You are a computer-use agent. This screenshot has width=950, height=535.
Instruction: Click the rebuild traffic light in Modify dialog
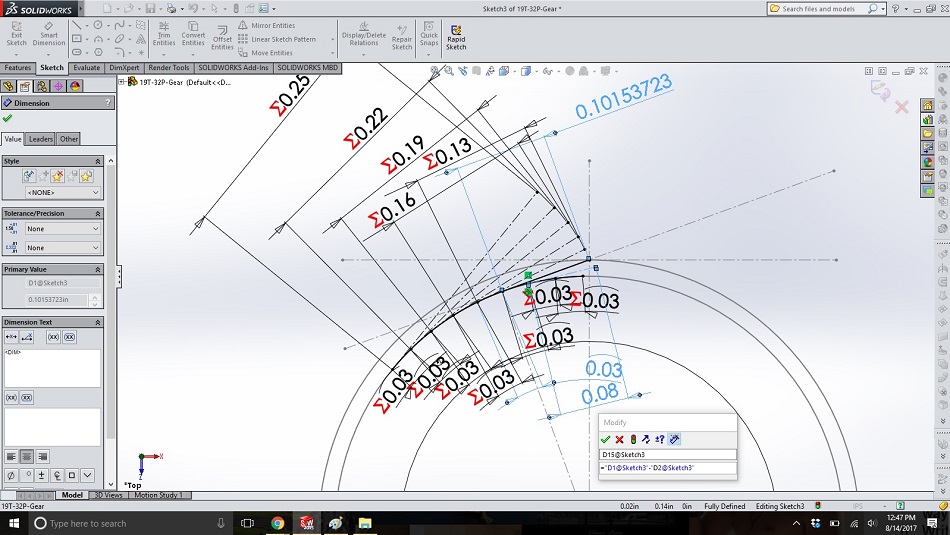(x=633, y=439)
